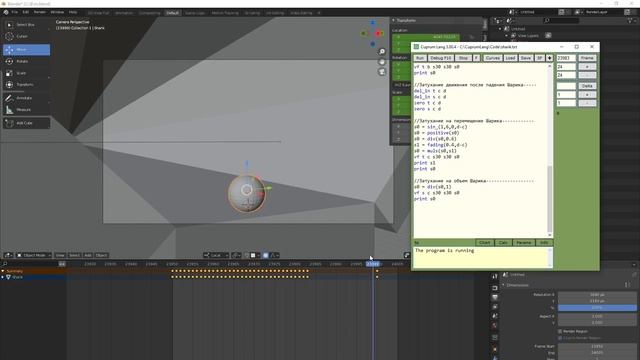Select the Measure tool
640x360 pixels.
26,110
